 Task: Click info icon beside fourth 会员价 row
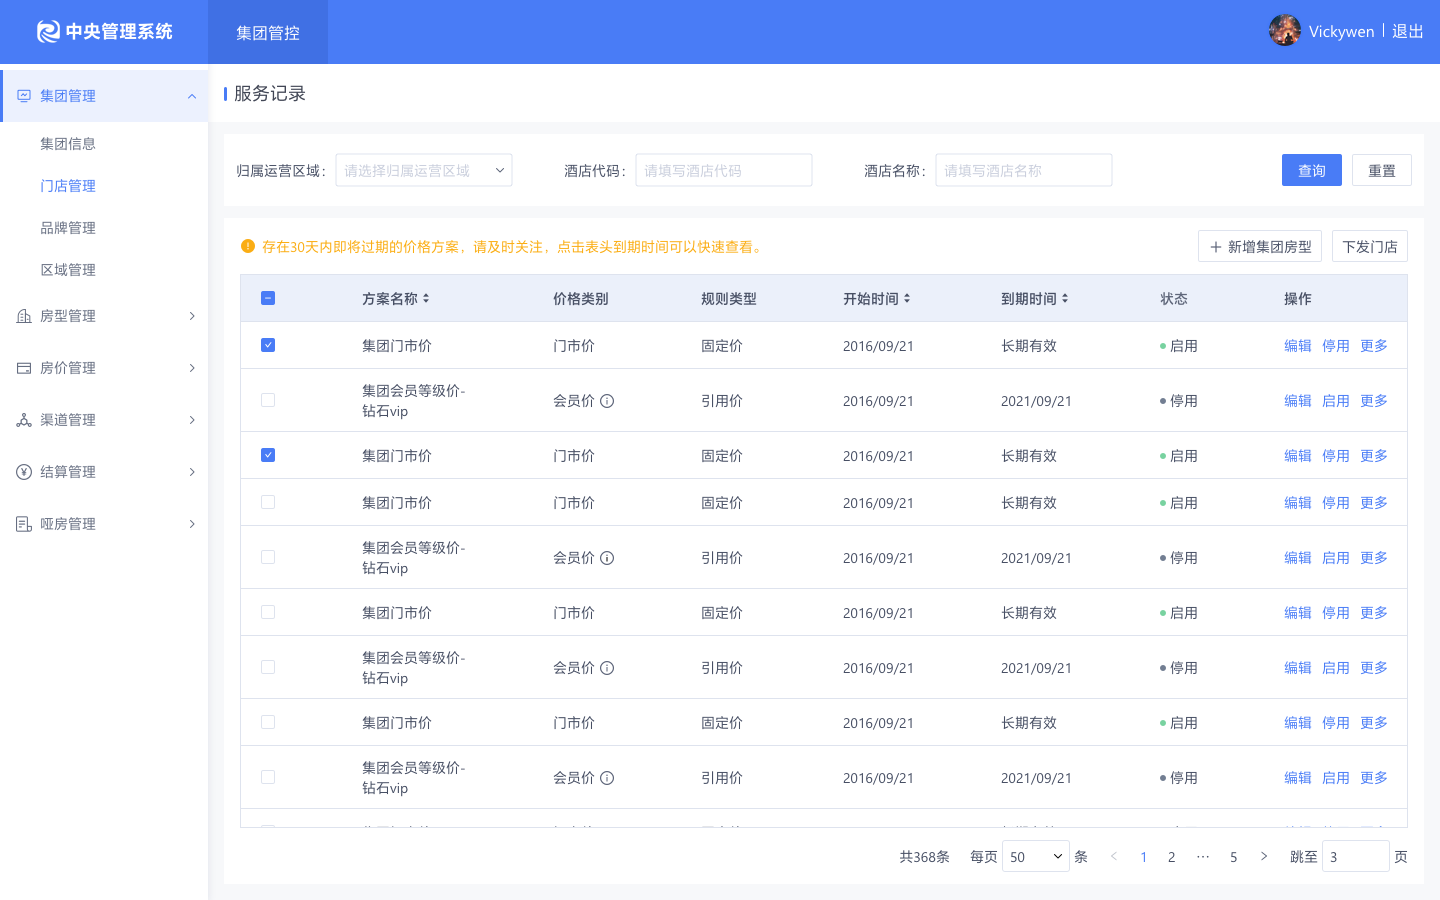click(607, 778)
